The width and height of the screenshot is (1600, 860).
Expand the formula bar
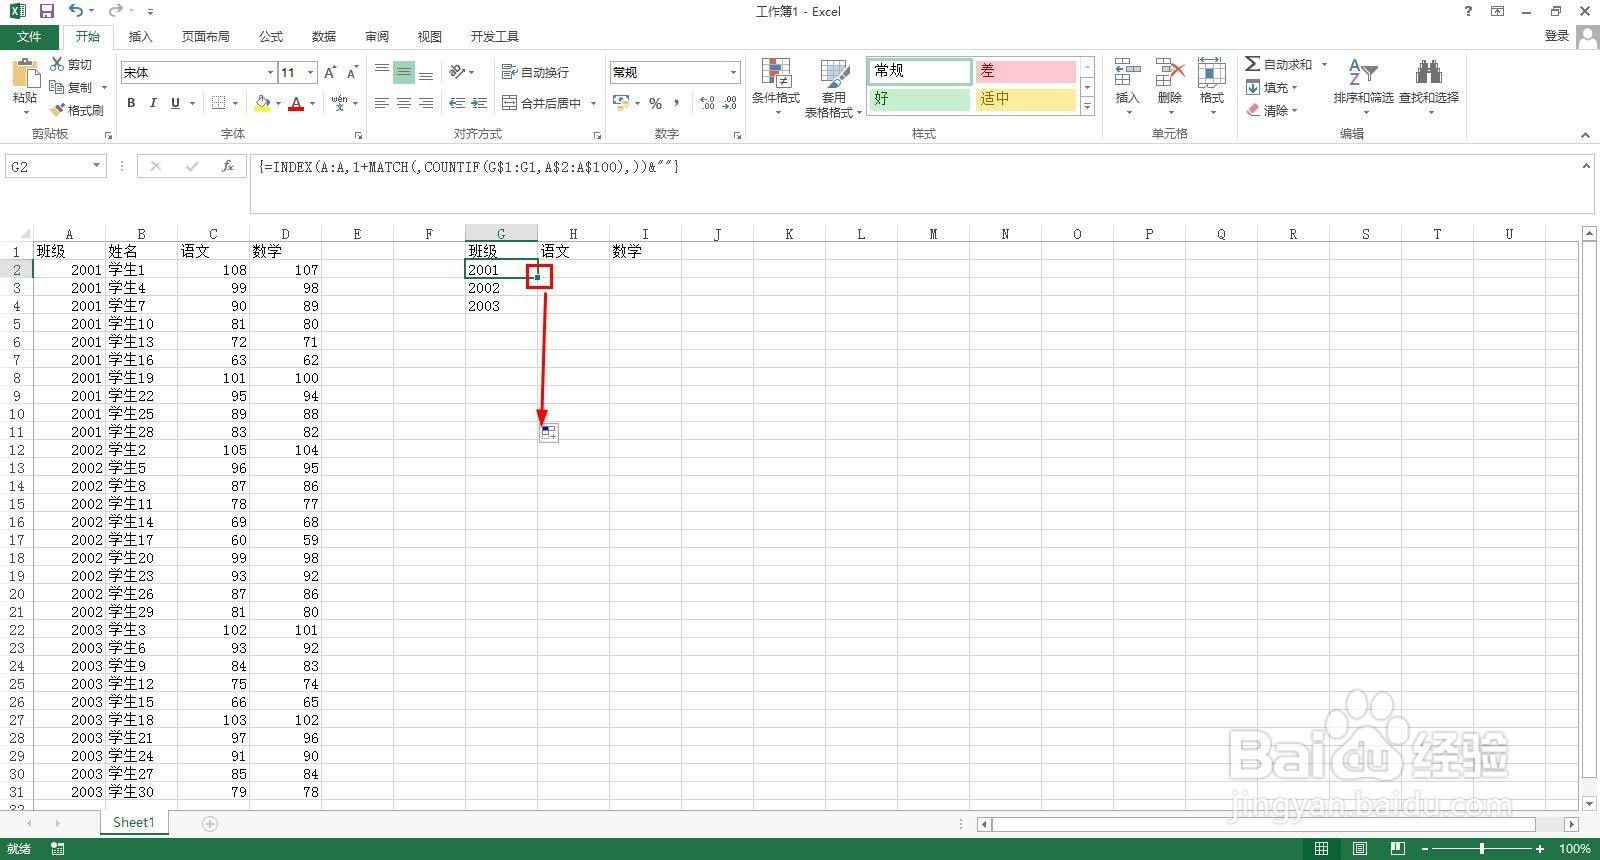[1586, 166]
